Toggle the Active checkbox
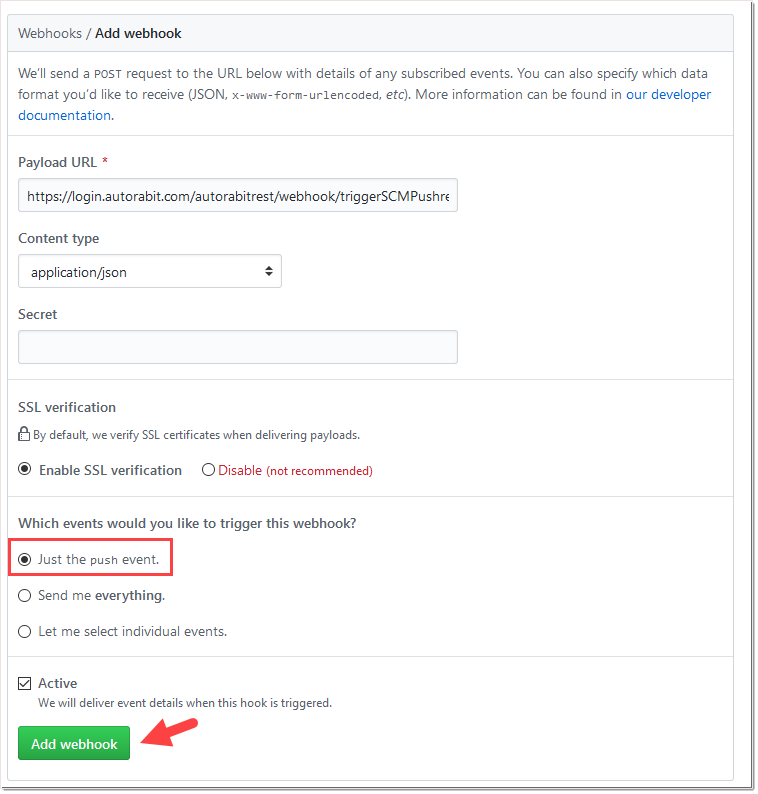This screenshot has width=758, height=794. [x=25, y=684]
